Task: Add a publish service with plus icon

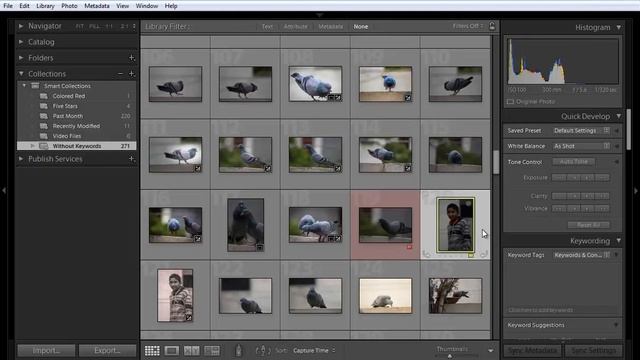Action: (x=131, y=159)
